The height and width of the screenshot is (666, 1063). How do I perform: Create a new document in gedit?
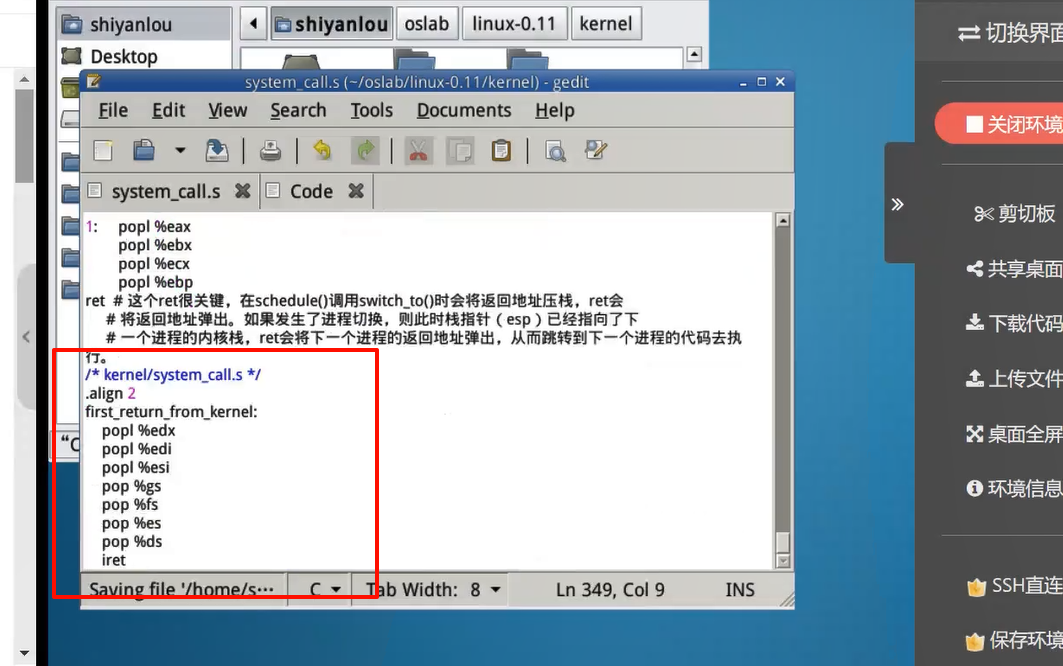[103, 151]
